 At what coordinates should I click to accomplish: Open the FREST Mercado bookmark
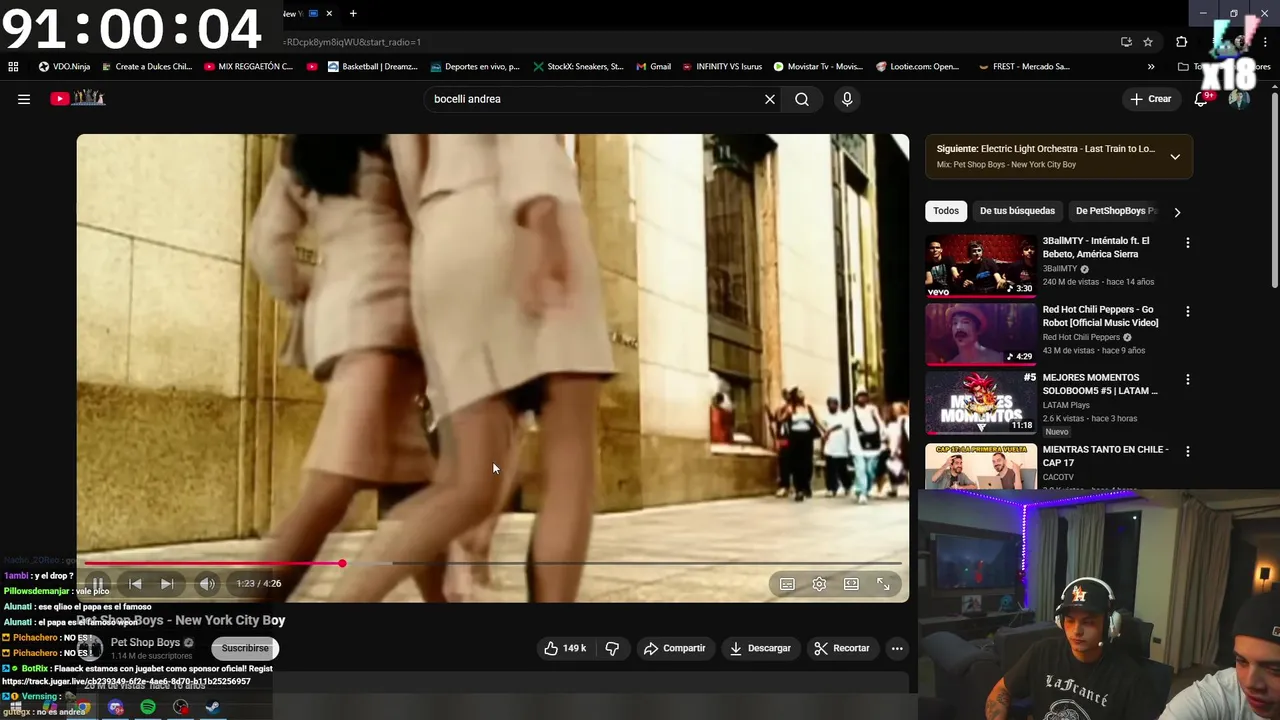click(x=1024, y=67)
